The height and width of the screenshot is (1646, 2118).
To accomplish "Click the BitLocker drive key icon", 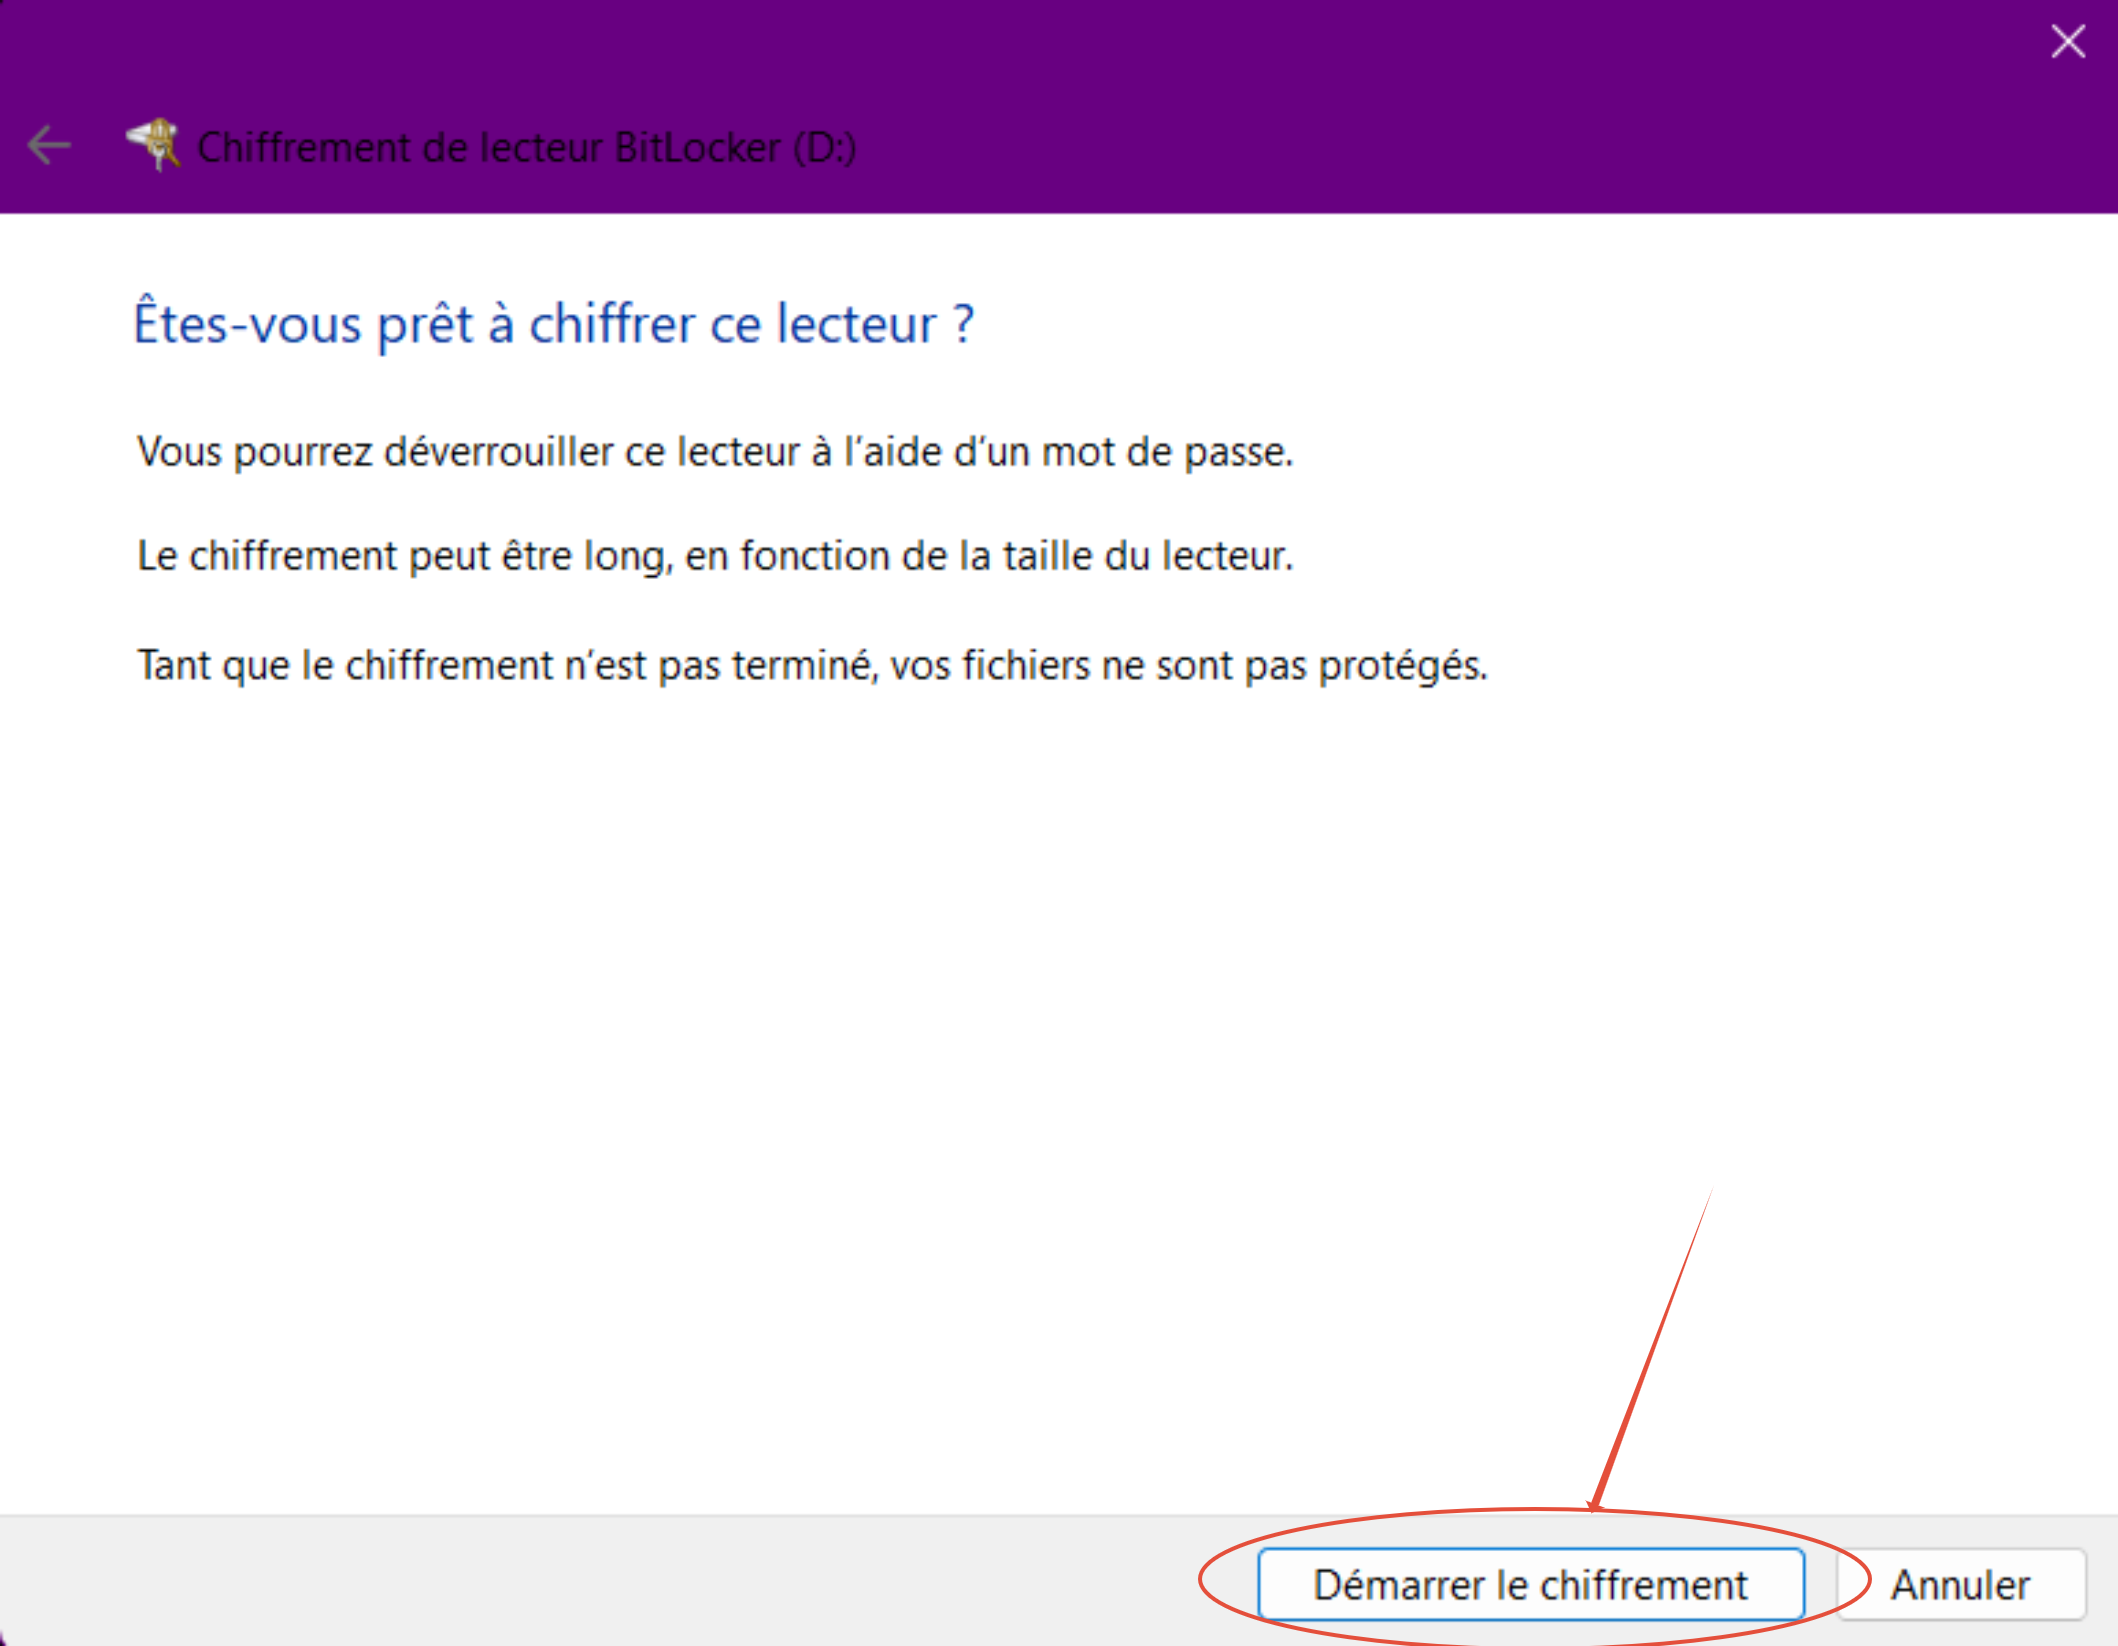I will point(154,145).
